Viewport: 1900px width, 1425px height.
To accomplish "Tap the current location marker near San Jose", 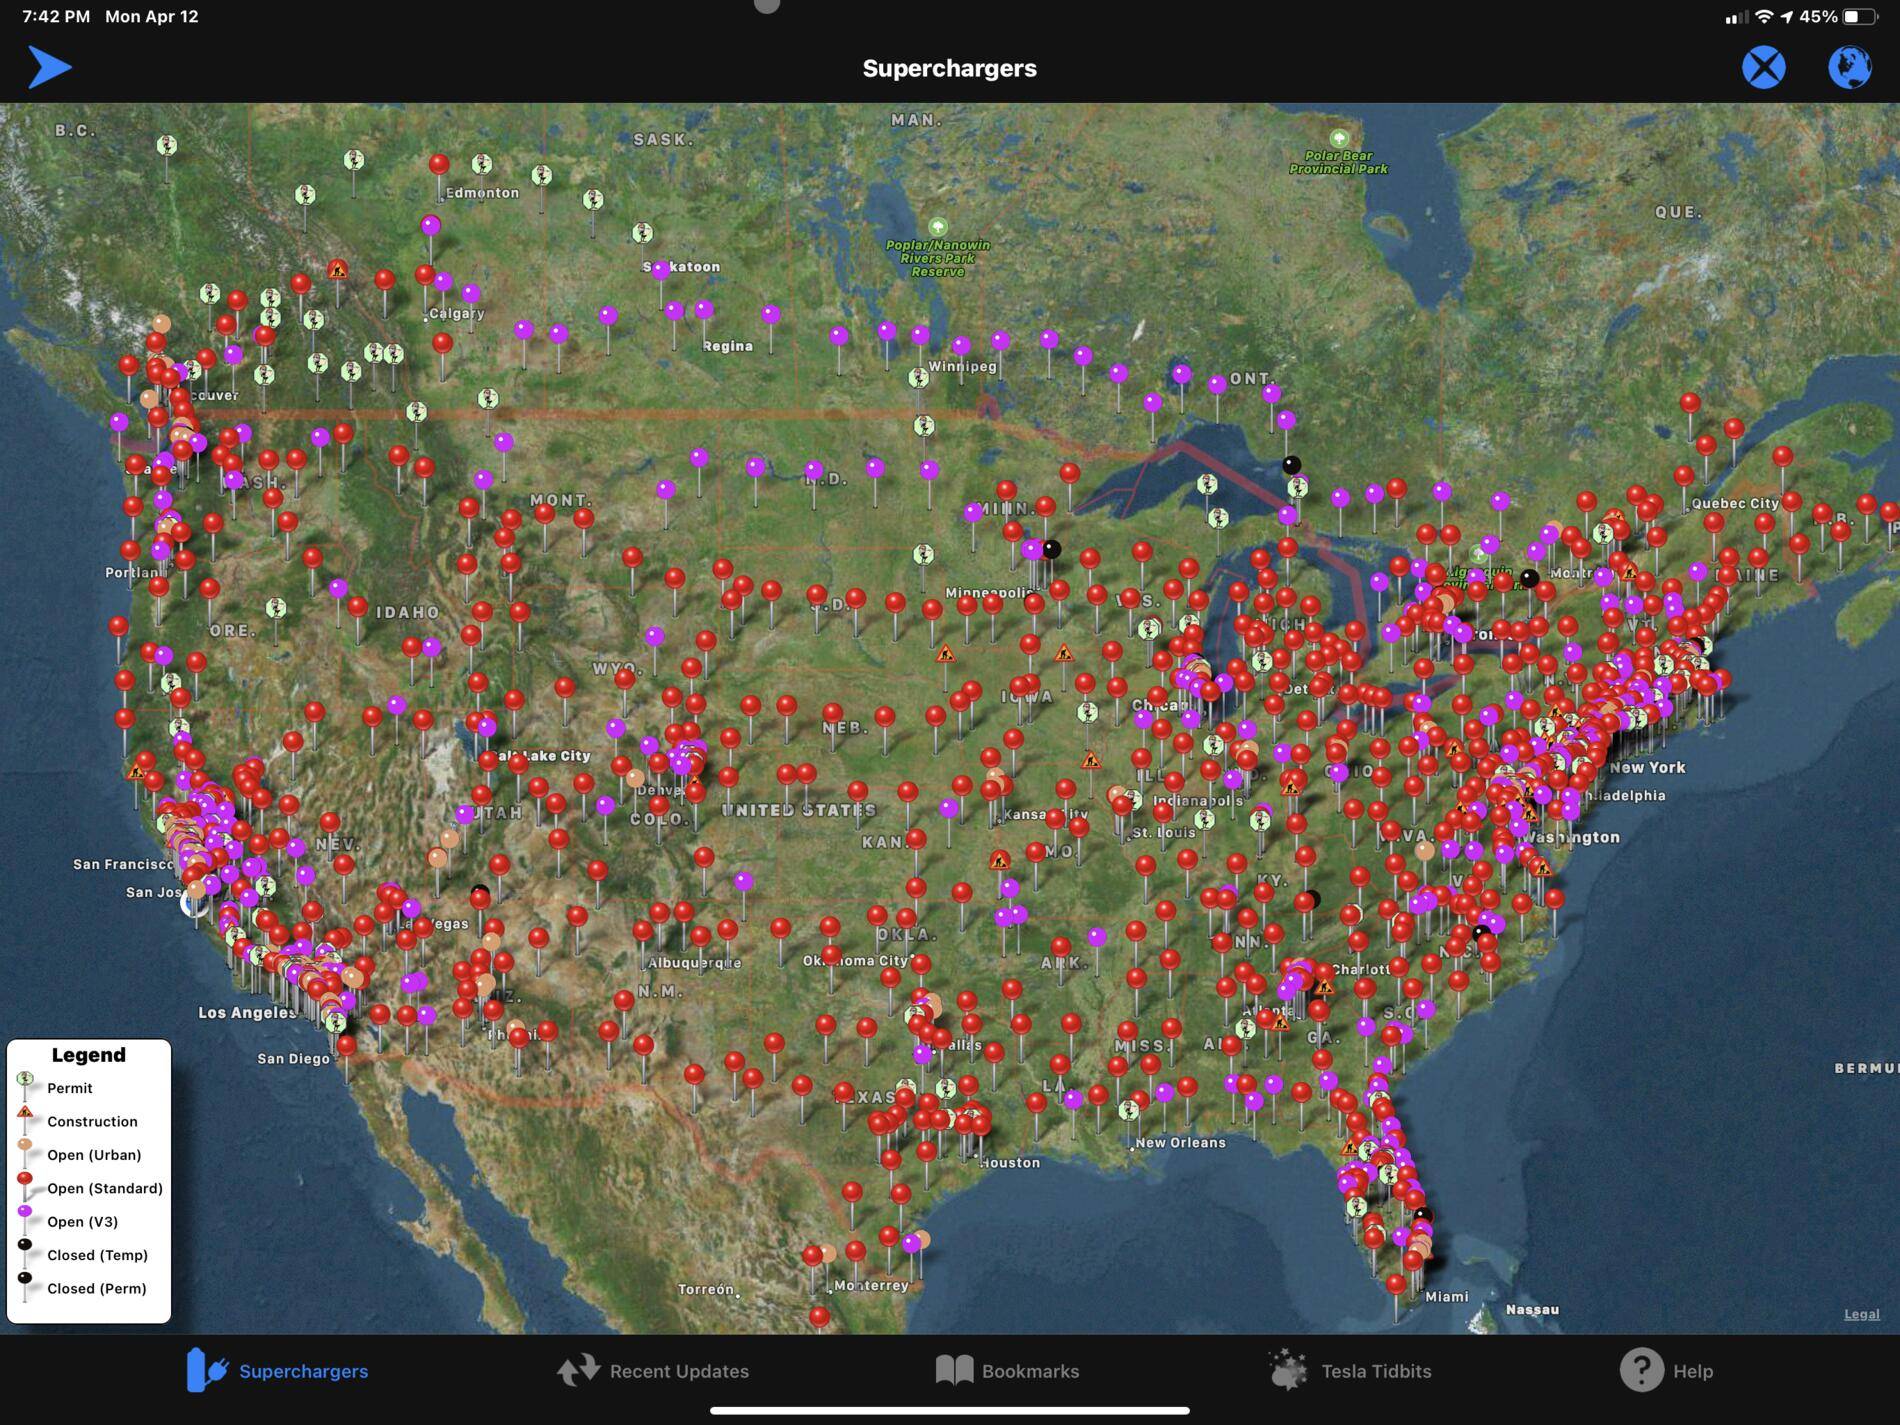I will (x=194, y=903).
